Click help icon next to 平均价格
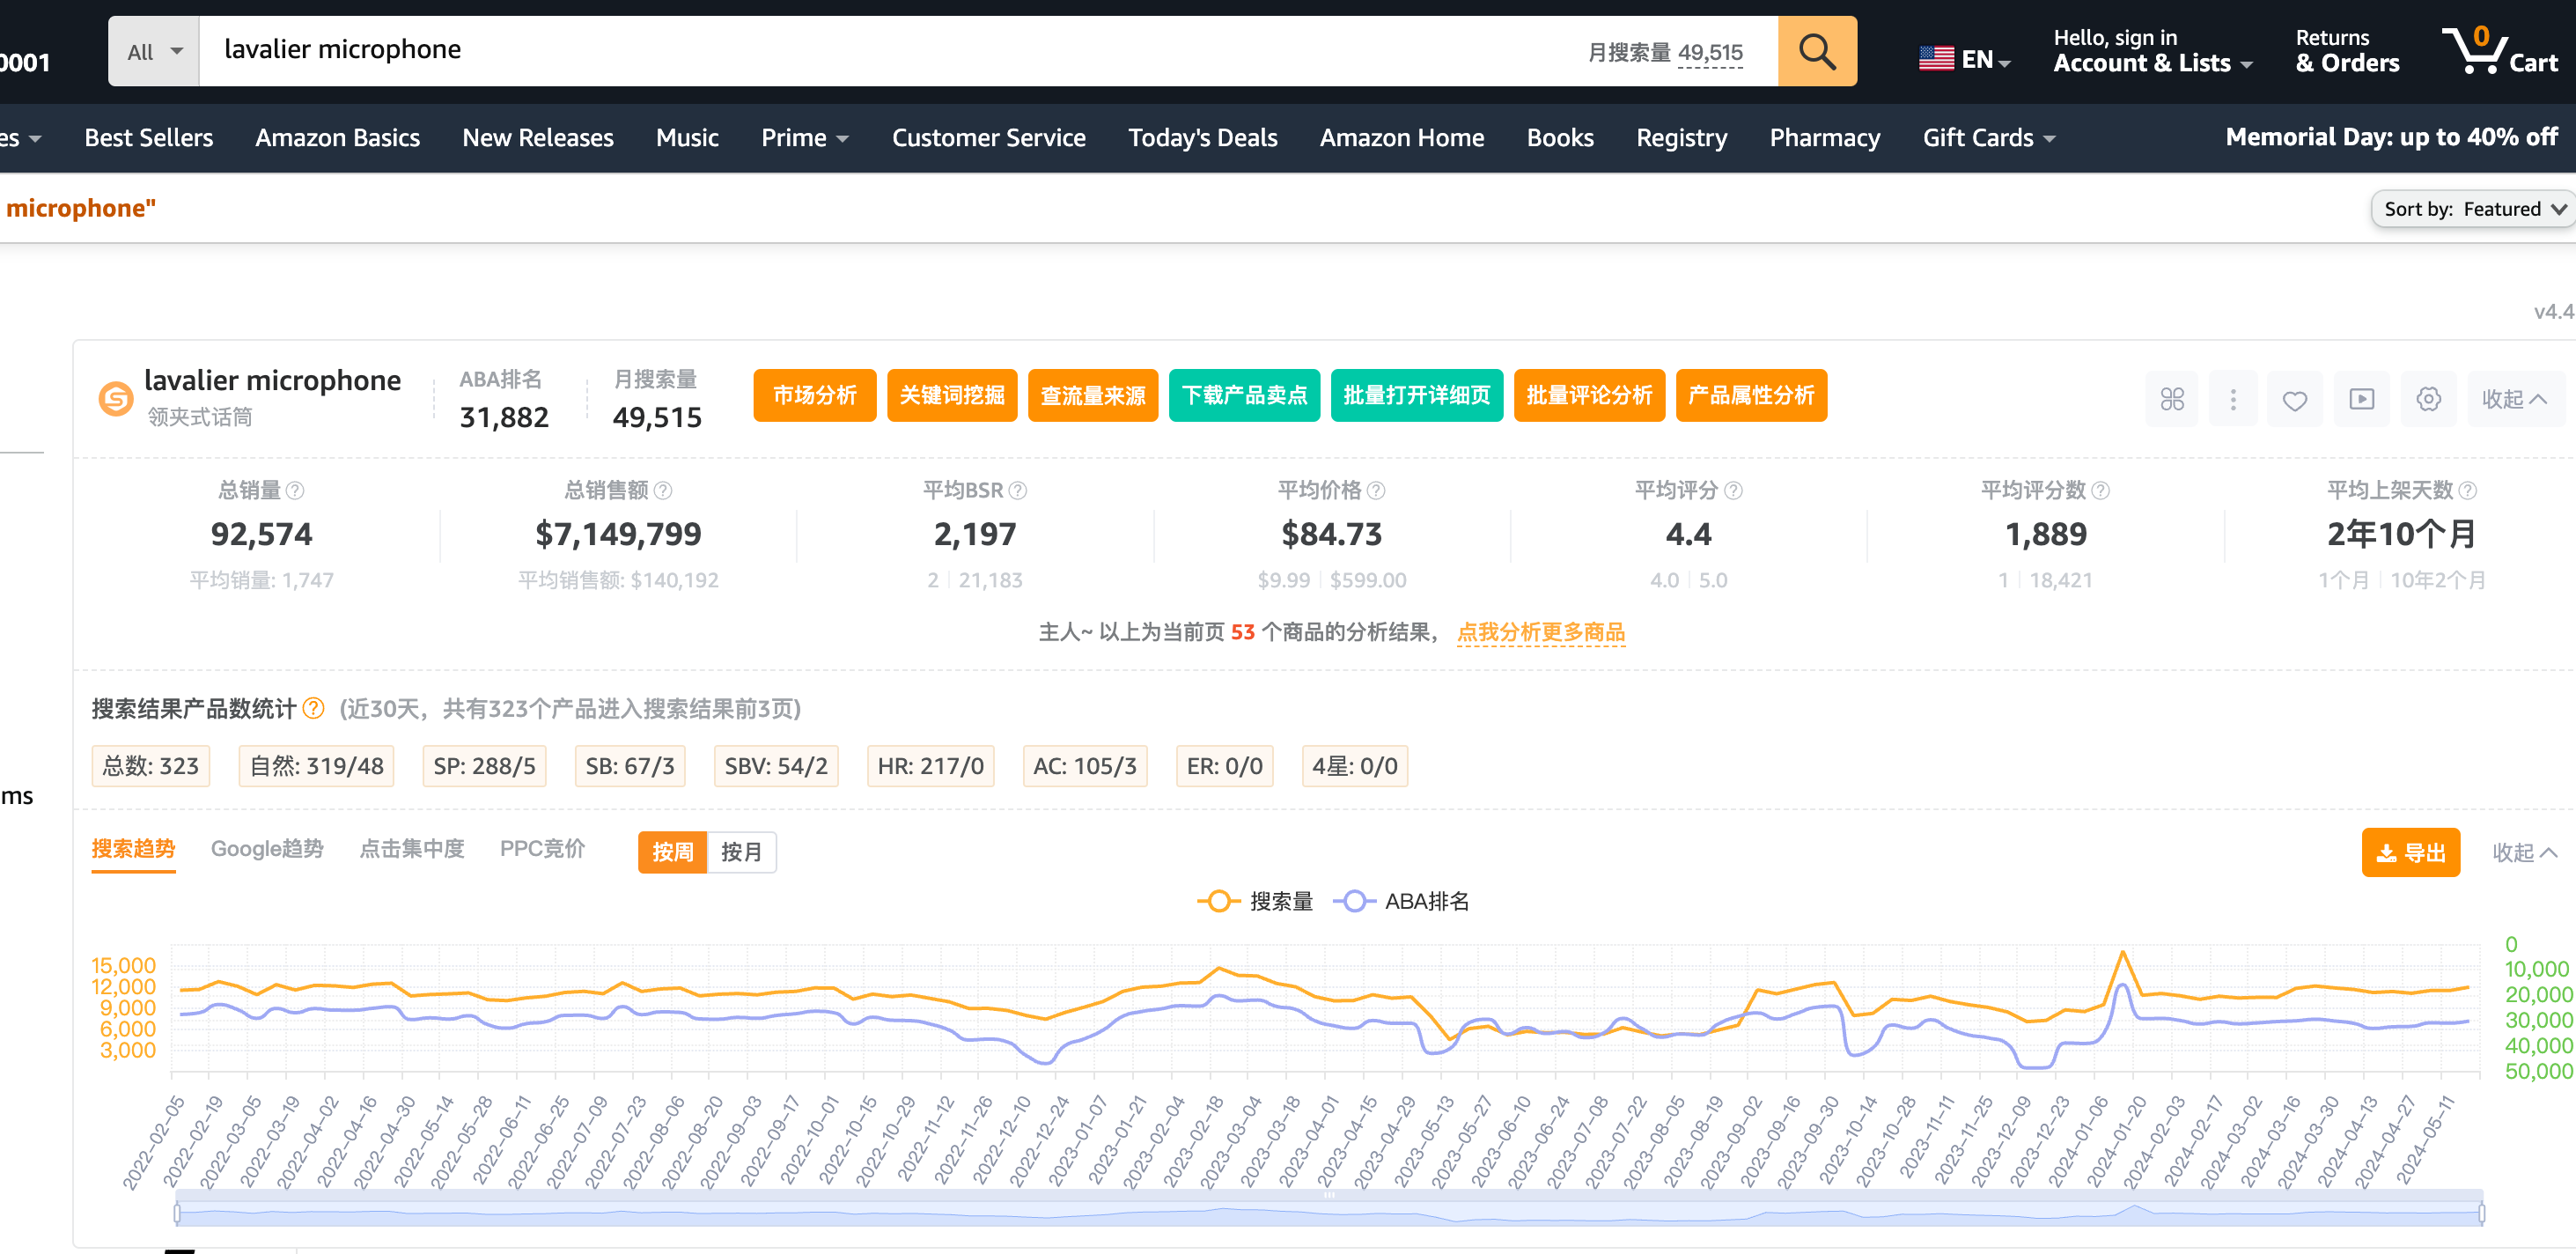This screenshot has width=2576, height=1254. (x=1376, y=490)
